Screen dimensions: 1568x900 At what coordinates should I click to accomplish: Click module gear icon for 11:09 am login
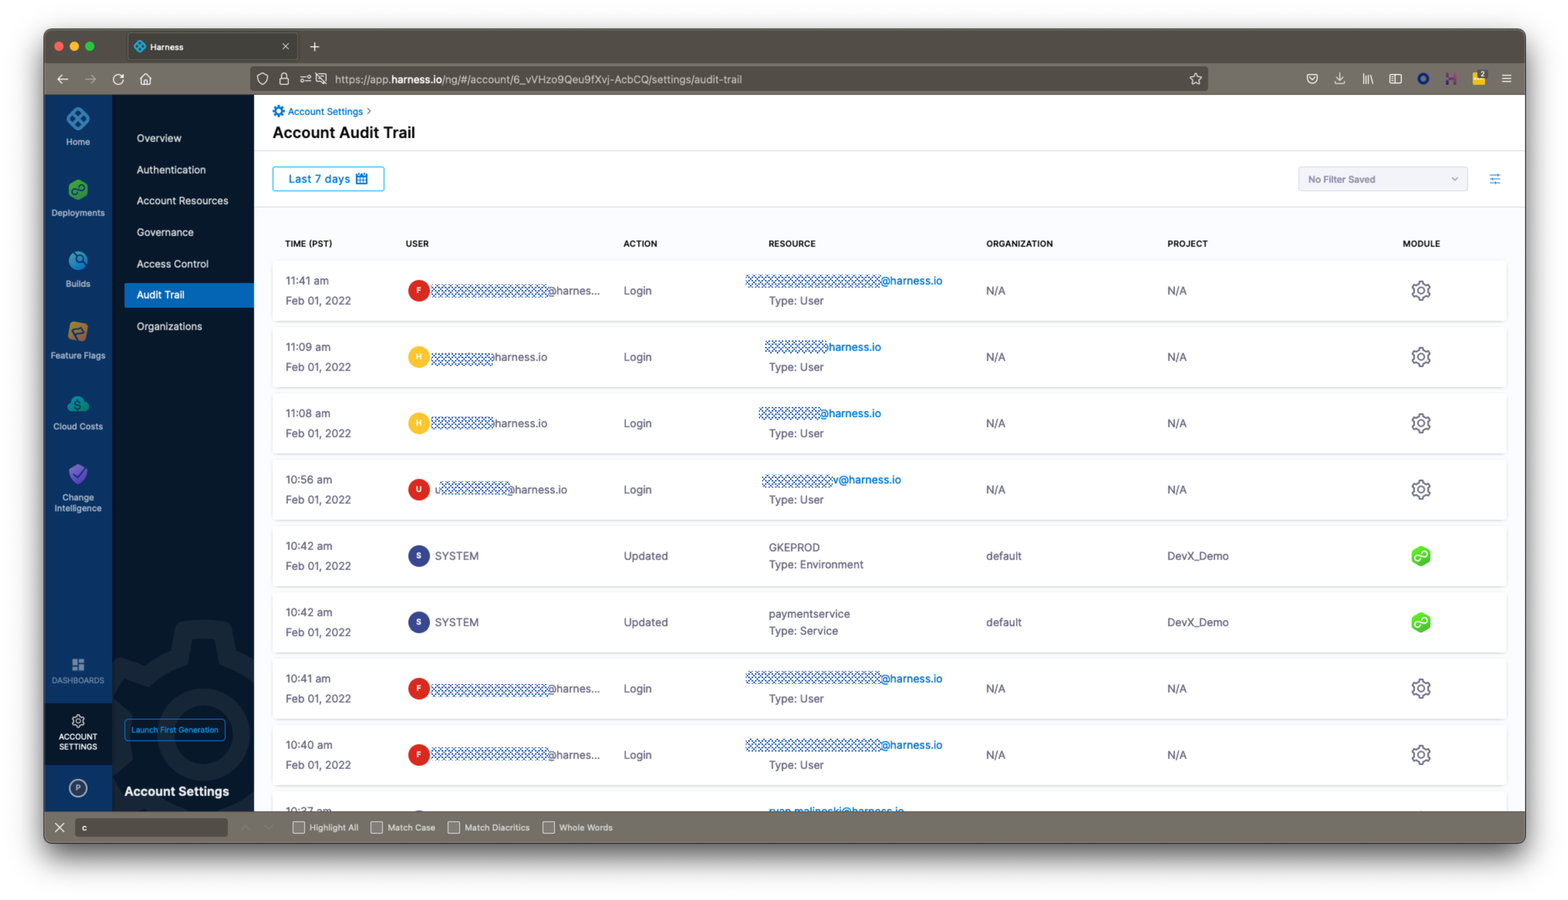[x=1421, y=357]
